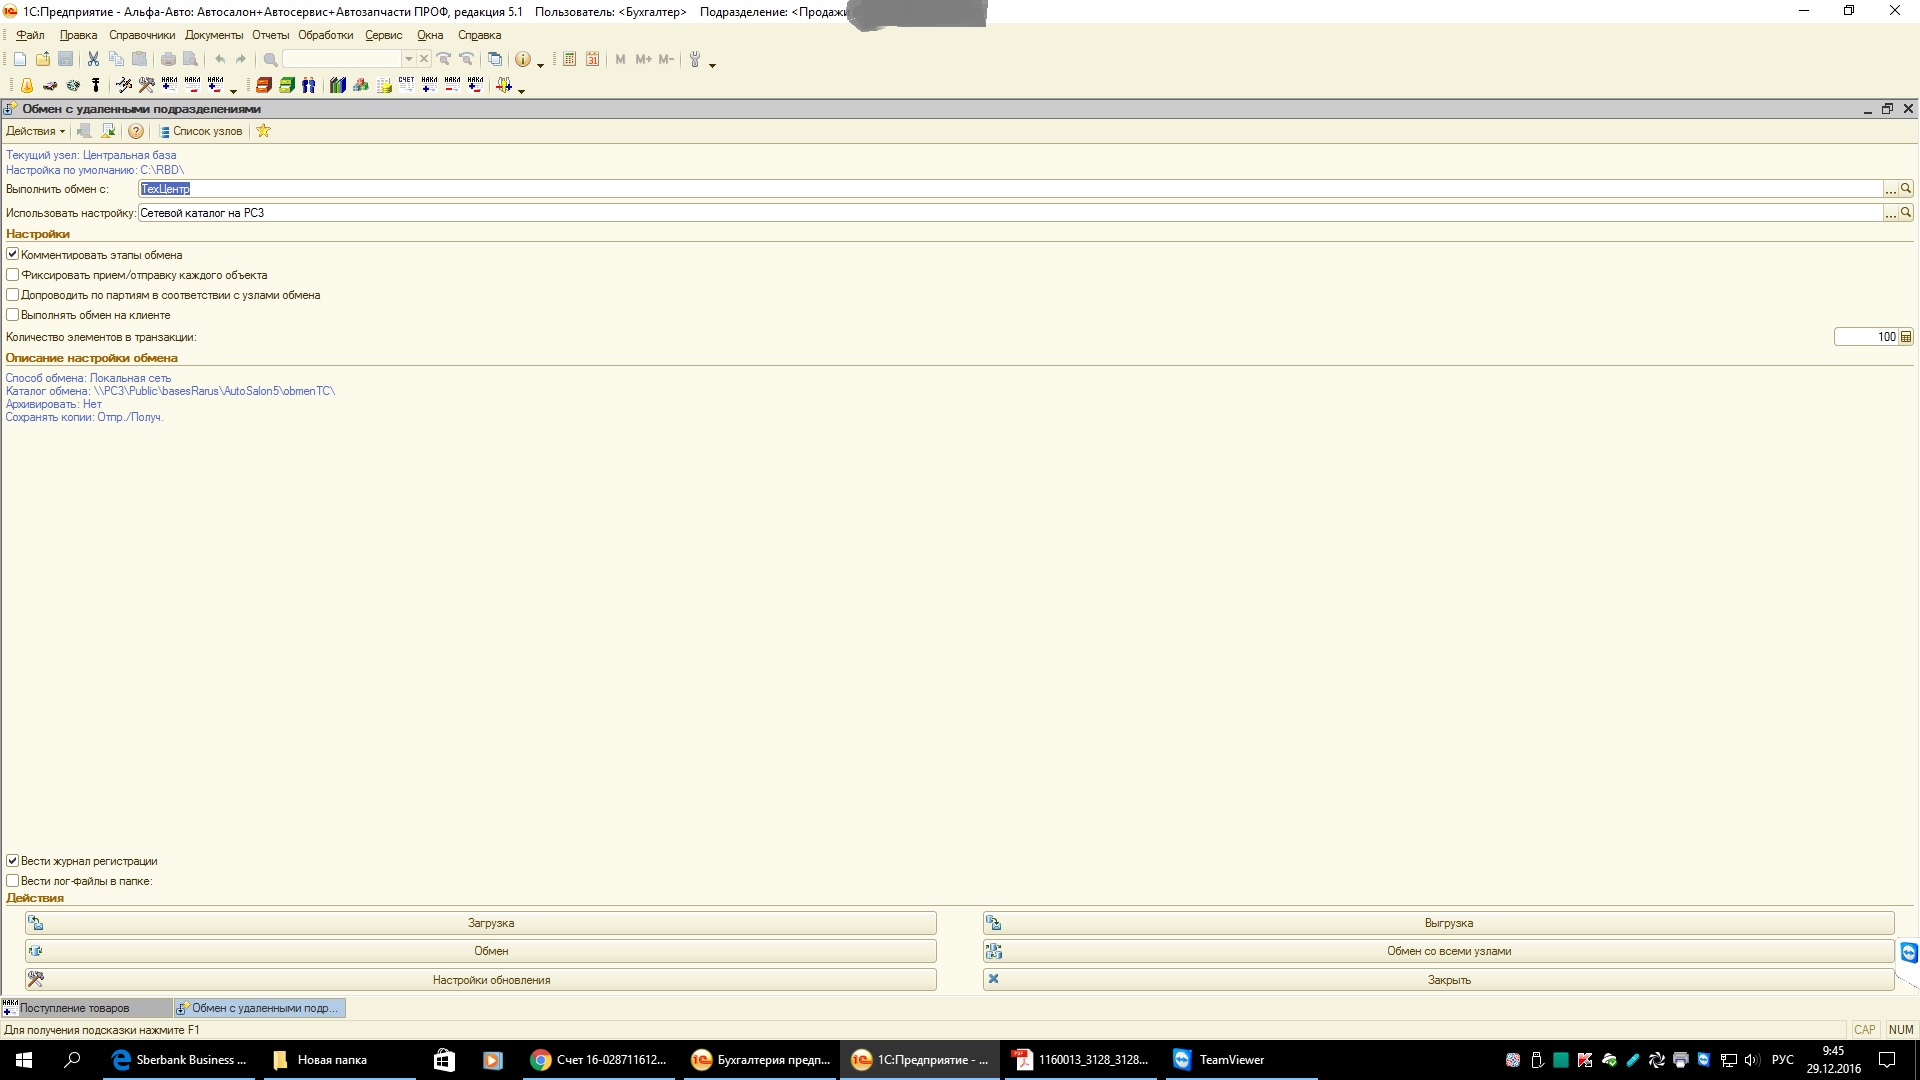Click the Save diskette icon
Image resolution: width=1920 pixels, height=1080 pixels.
pyautogui.click(x=66, y=60)
